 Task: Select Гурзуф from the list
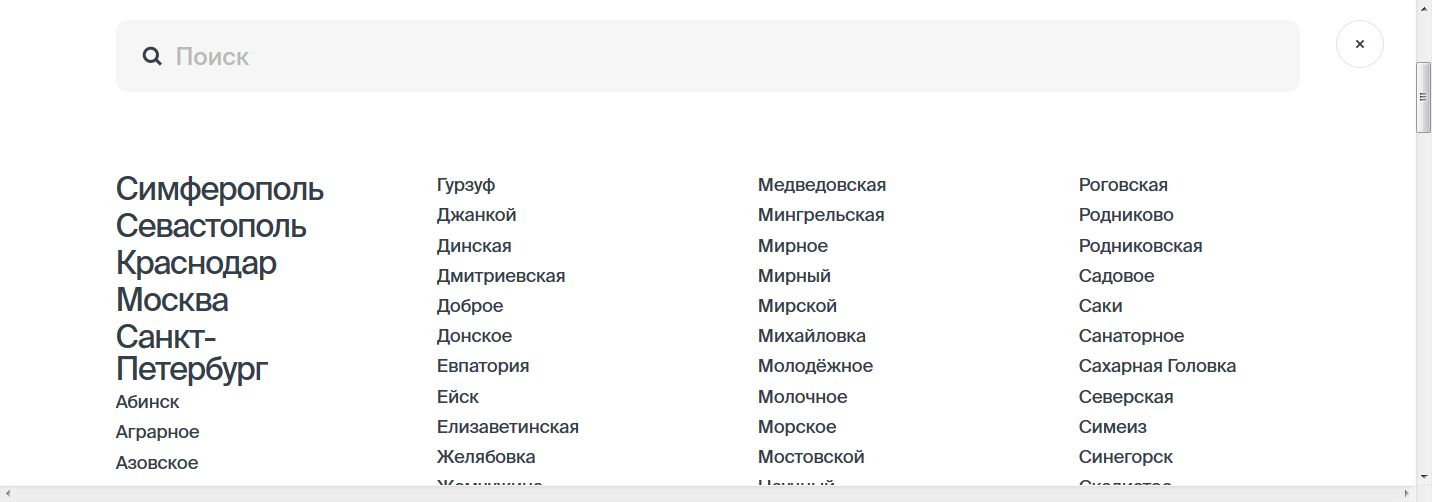466,185
